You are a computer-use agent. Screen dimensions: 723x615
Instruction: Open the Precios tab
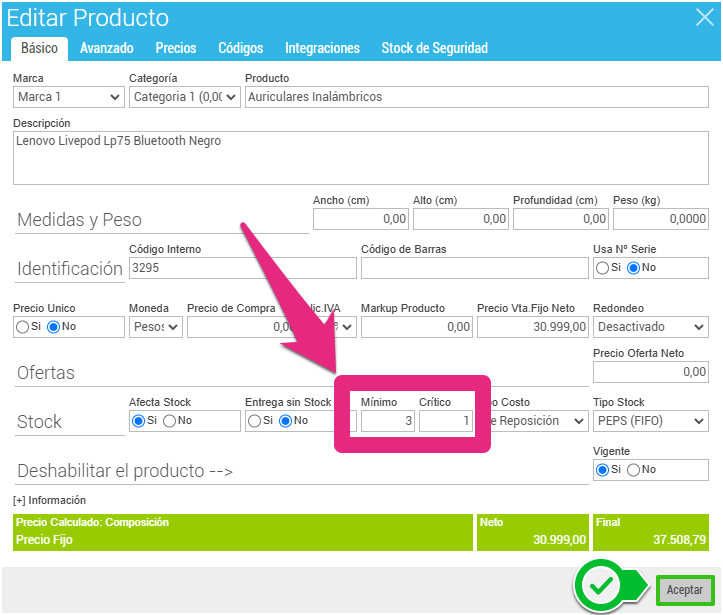pyautogui.click(x=176, y=48)
